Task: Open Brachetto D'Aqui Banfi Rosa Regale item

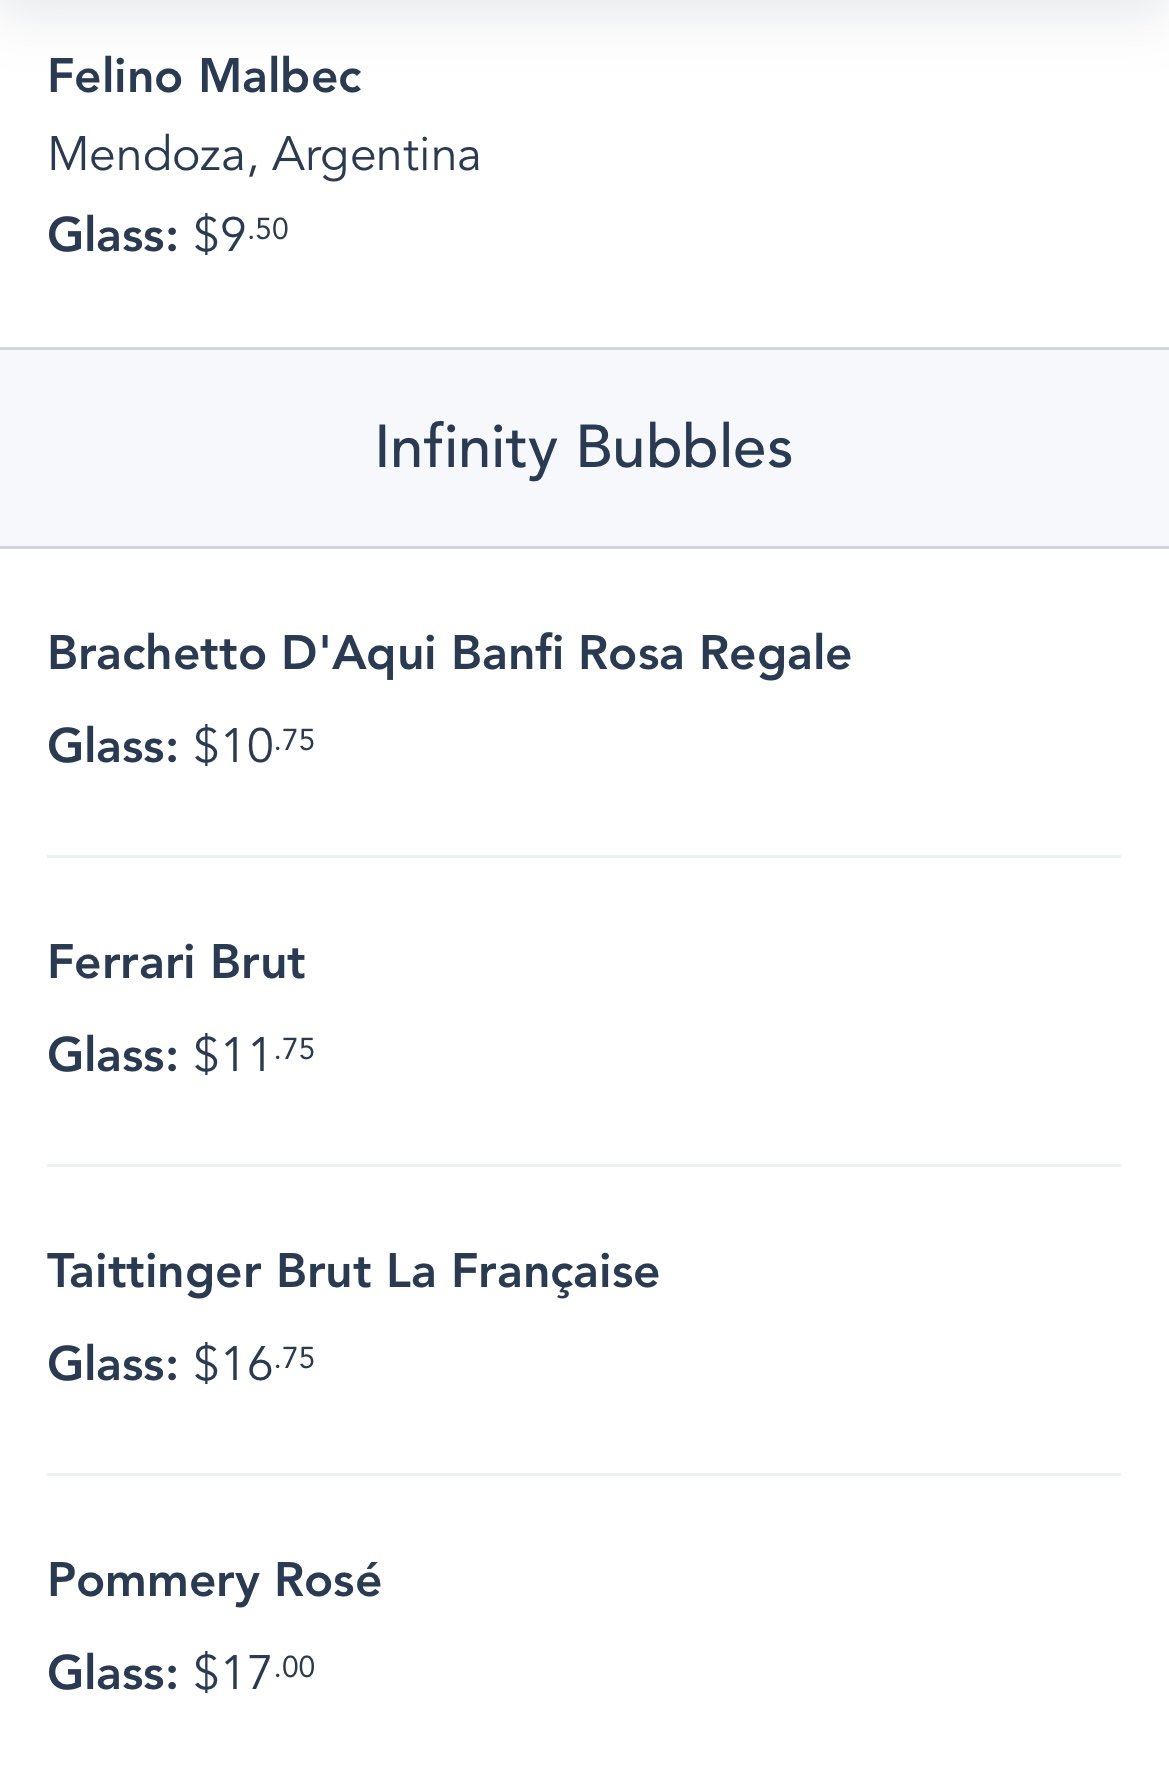Action: pyautogui.click(x=449, y=654)
